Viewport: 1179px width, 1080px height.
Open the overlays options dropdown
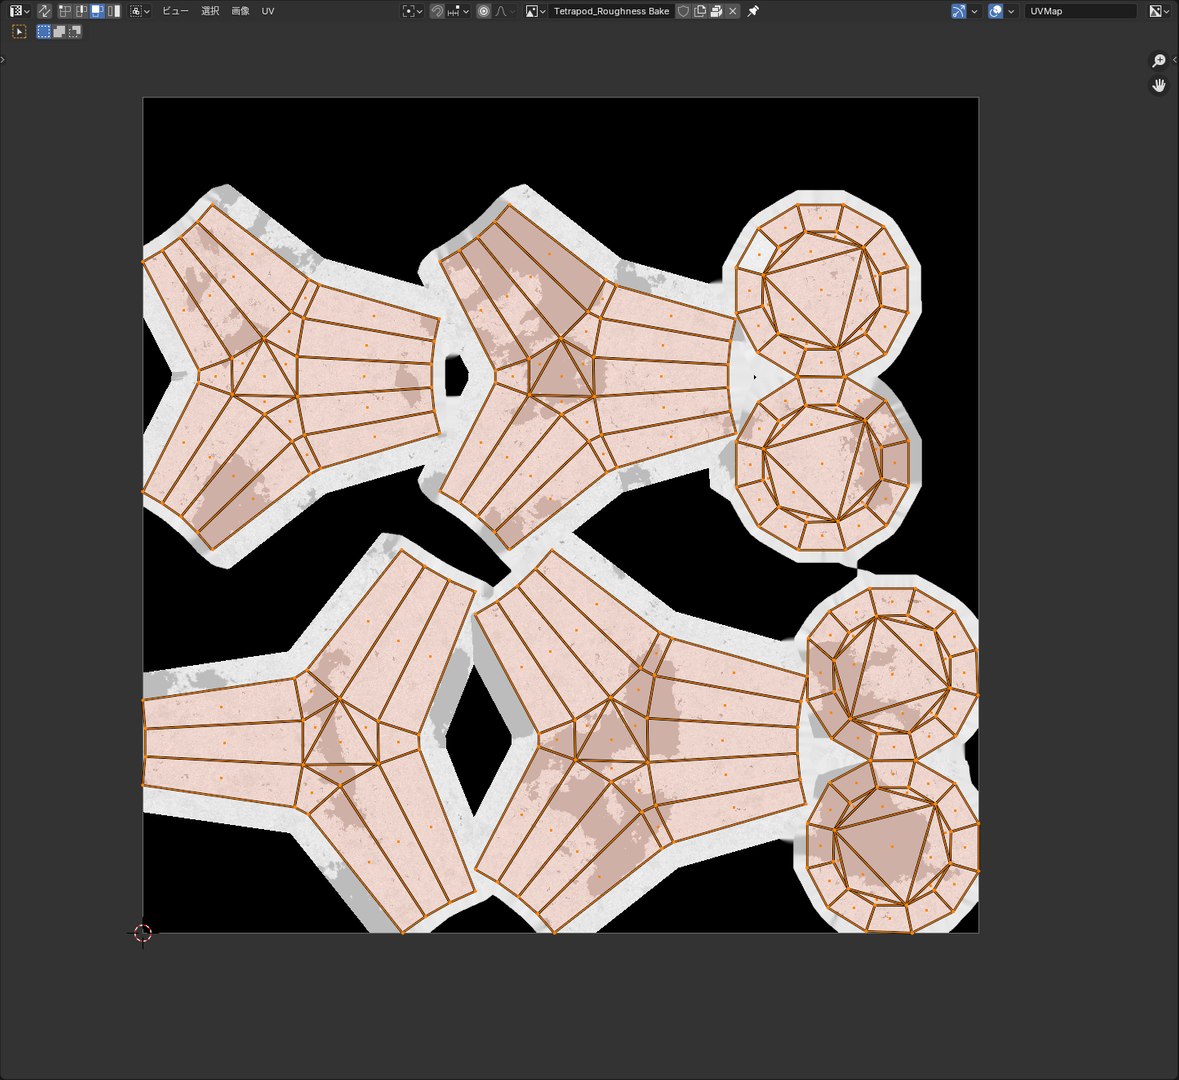coord(1011,11)
